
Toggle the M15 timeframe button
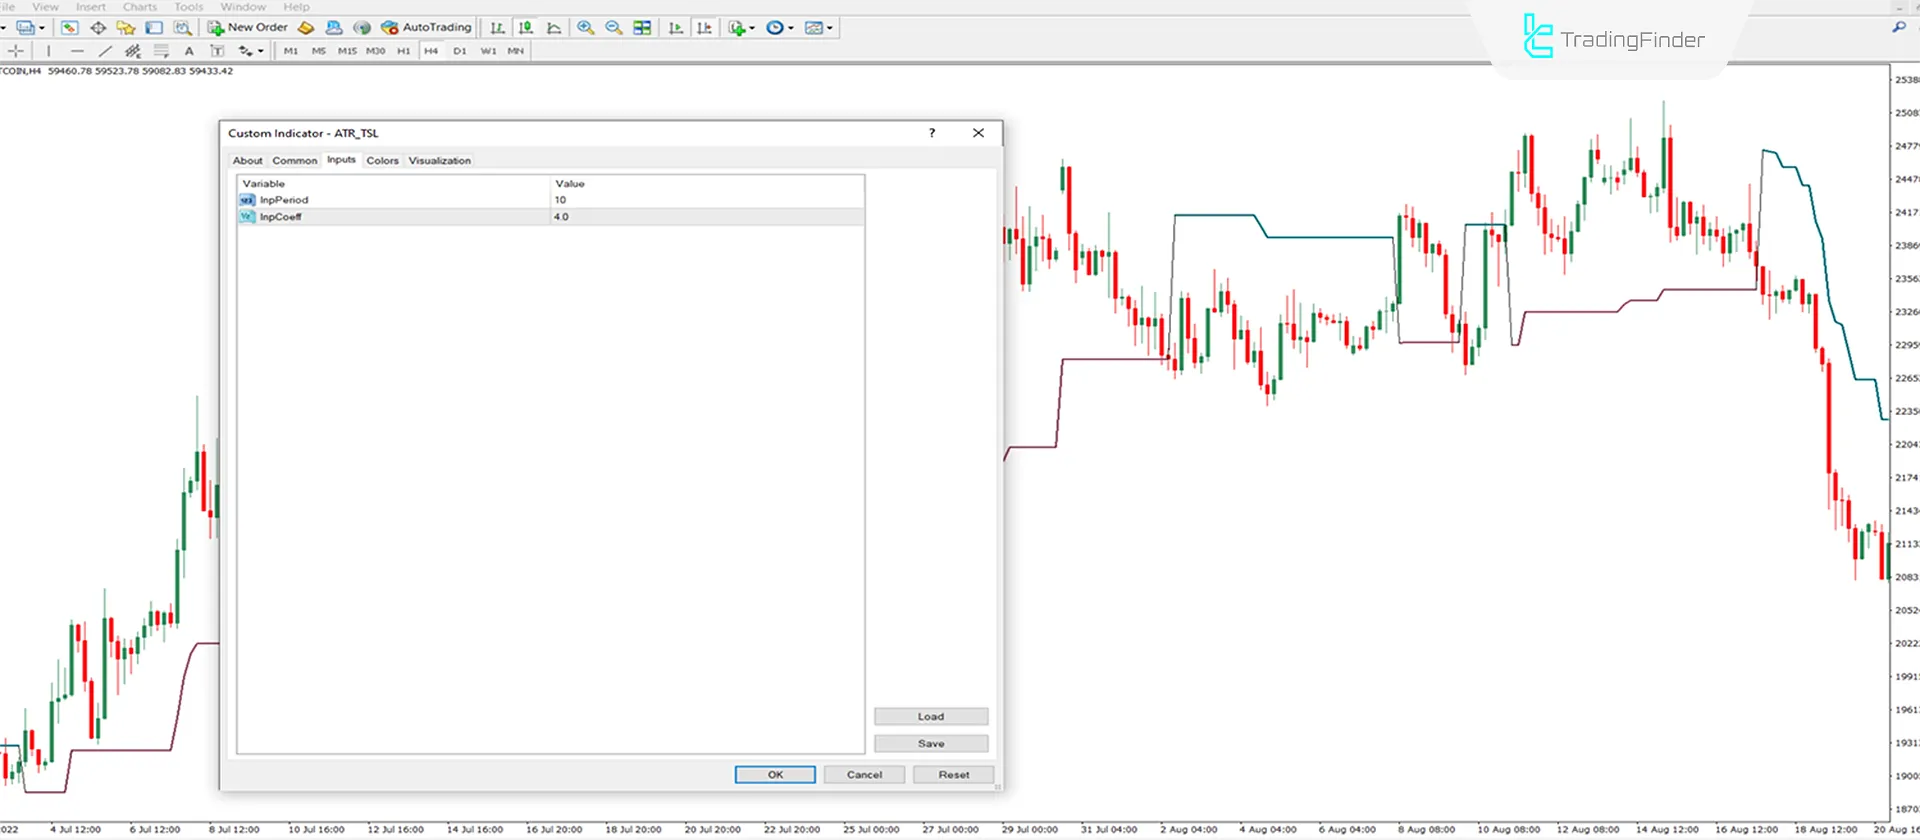point(347,51)
